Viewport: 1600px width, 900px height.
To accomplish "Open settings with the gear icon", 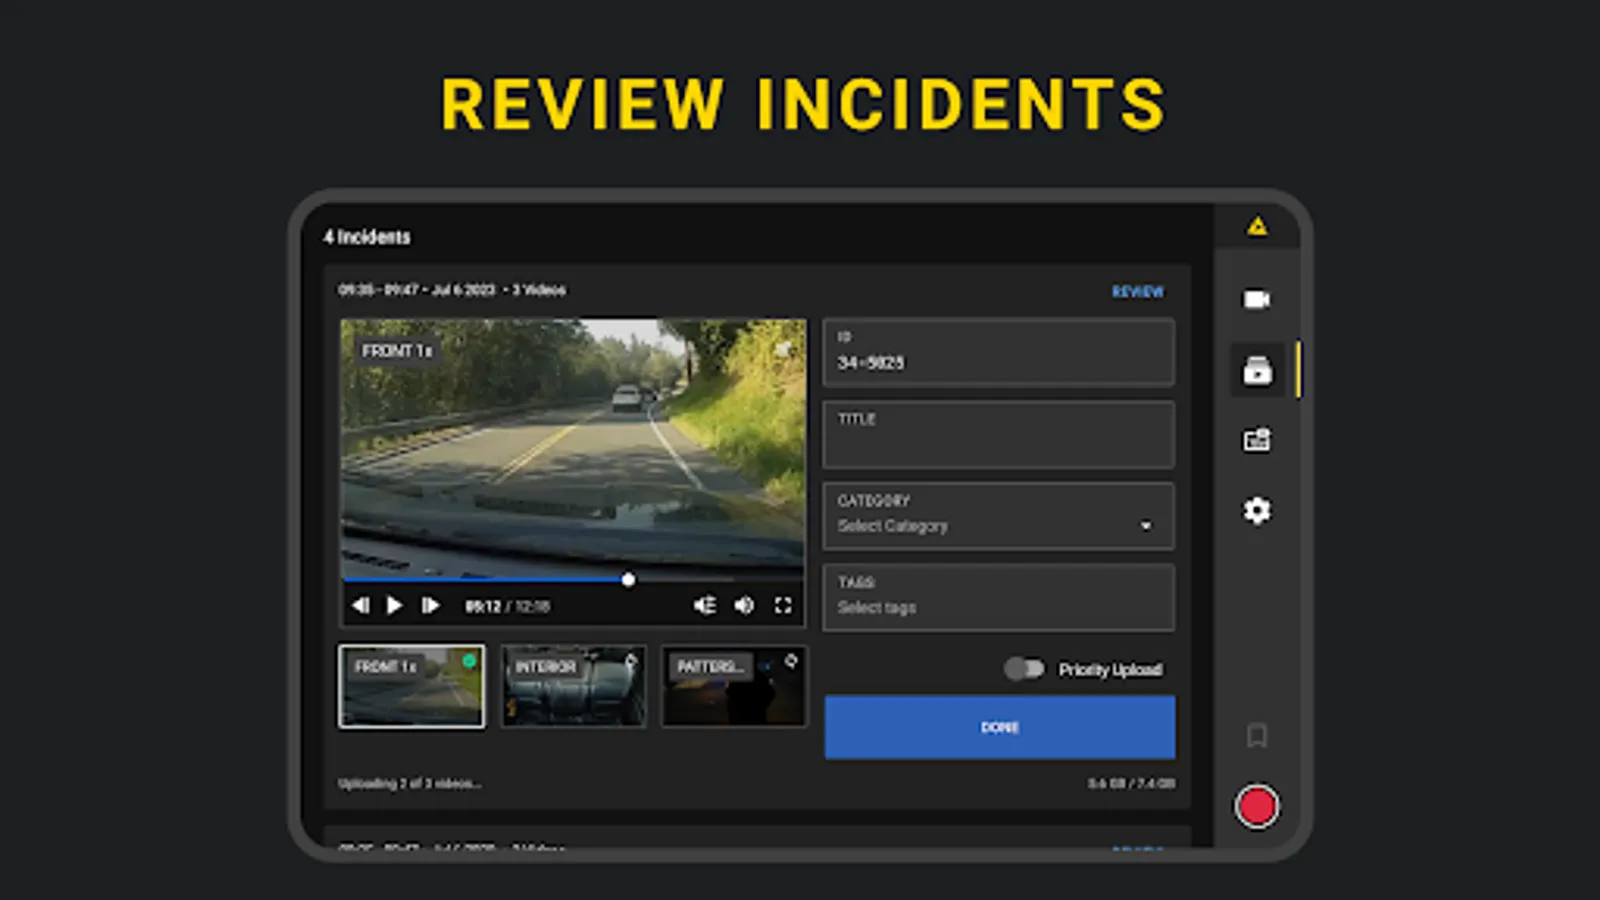I will (1257, 511).
